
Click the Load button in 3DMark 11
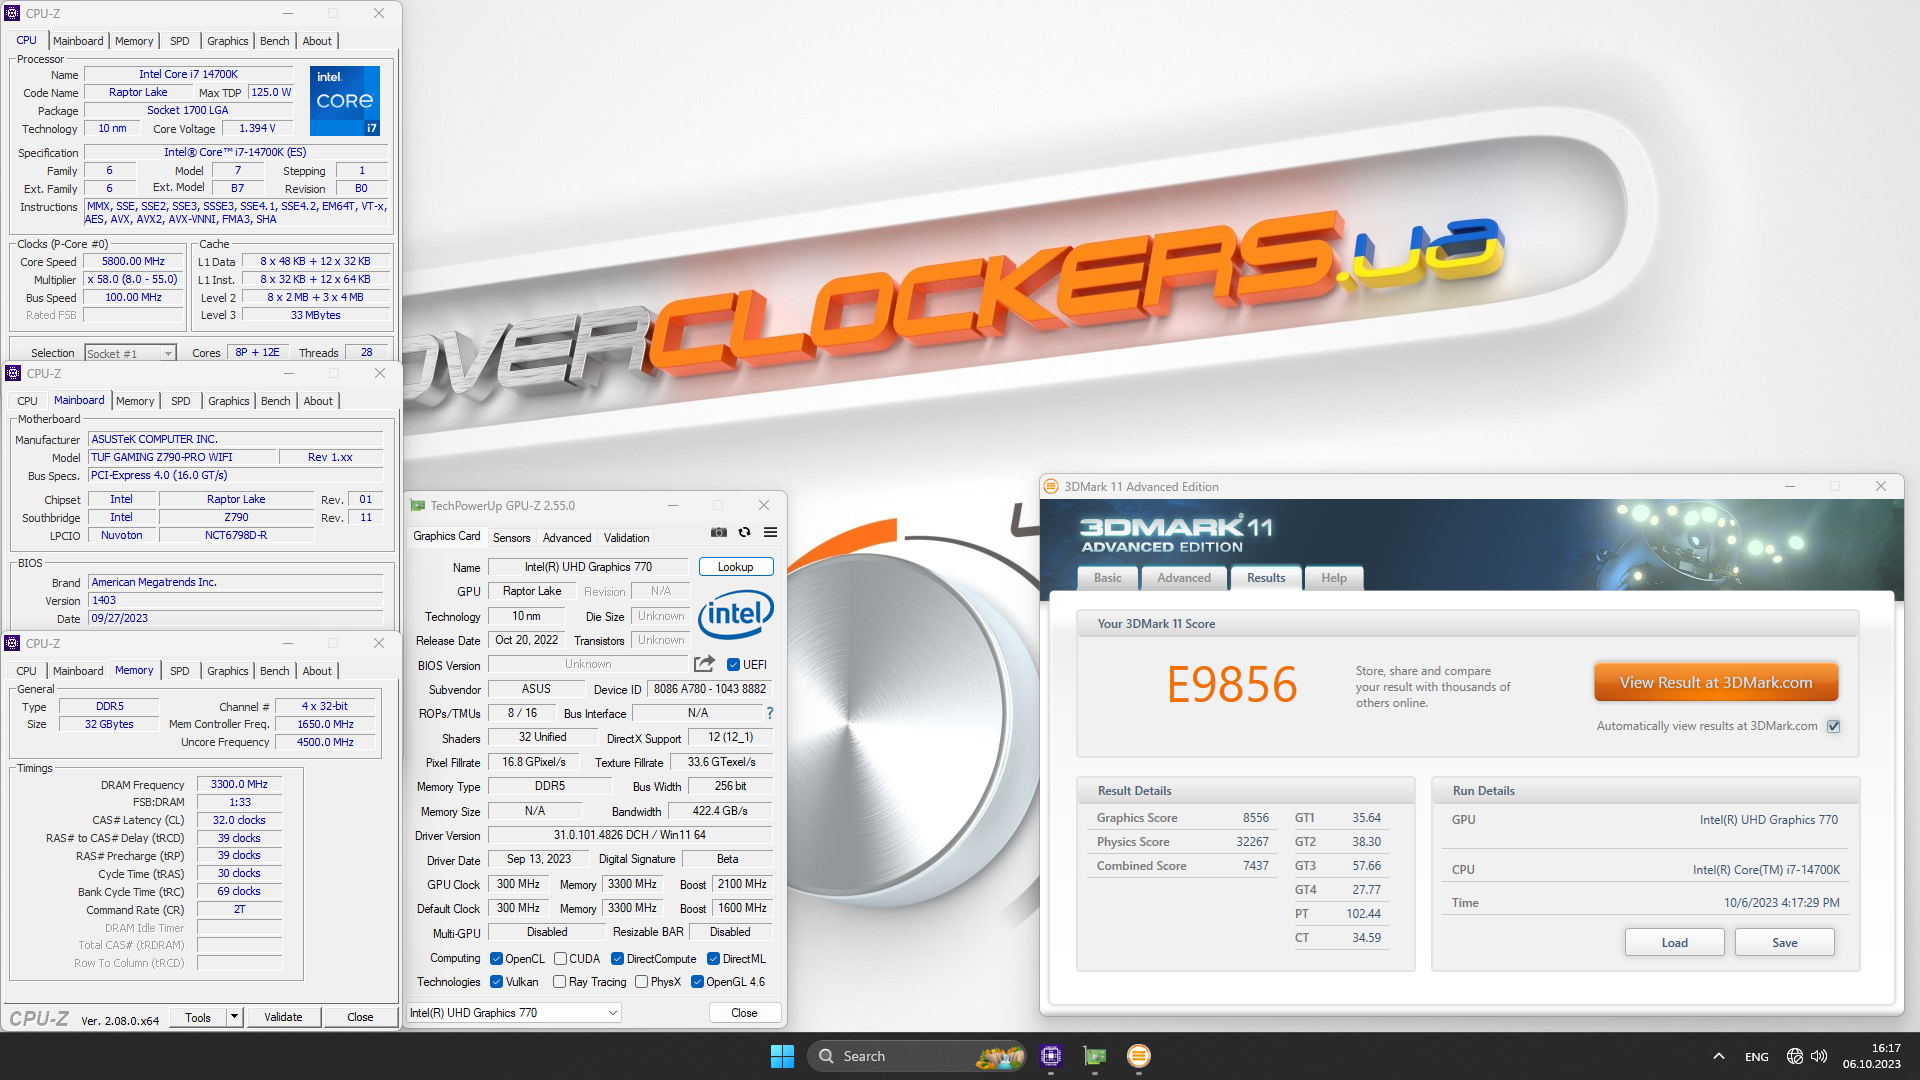click(x=1675, y=943)
